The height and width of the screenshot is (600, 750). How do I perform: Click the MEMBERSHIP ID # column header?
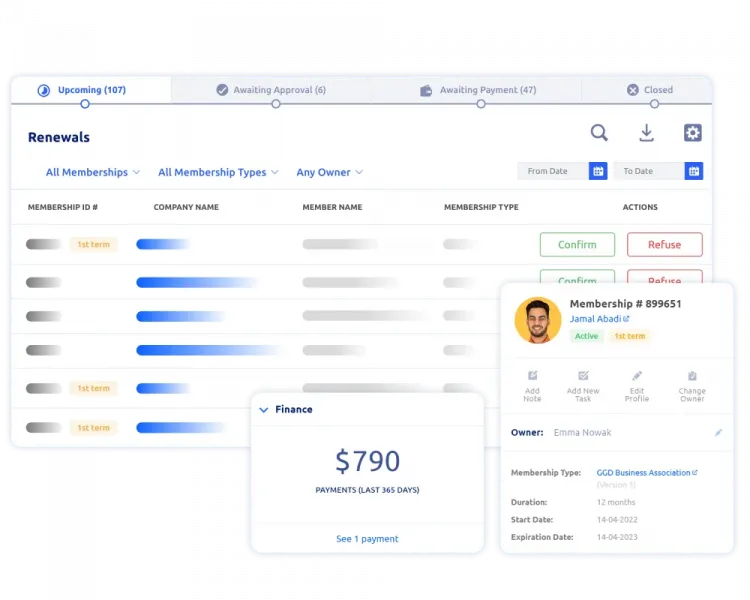63,207
